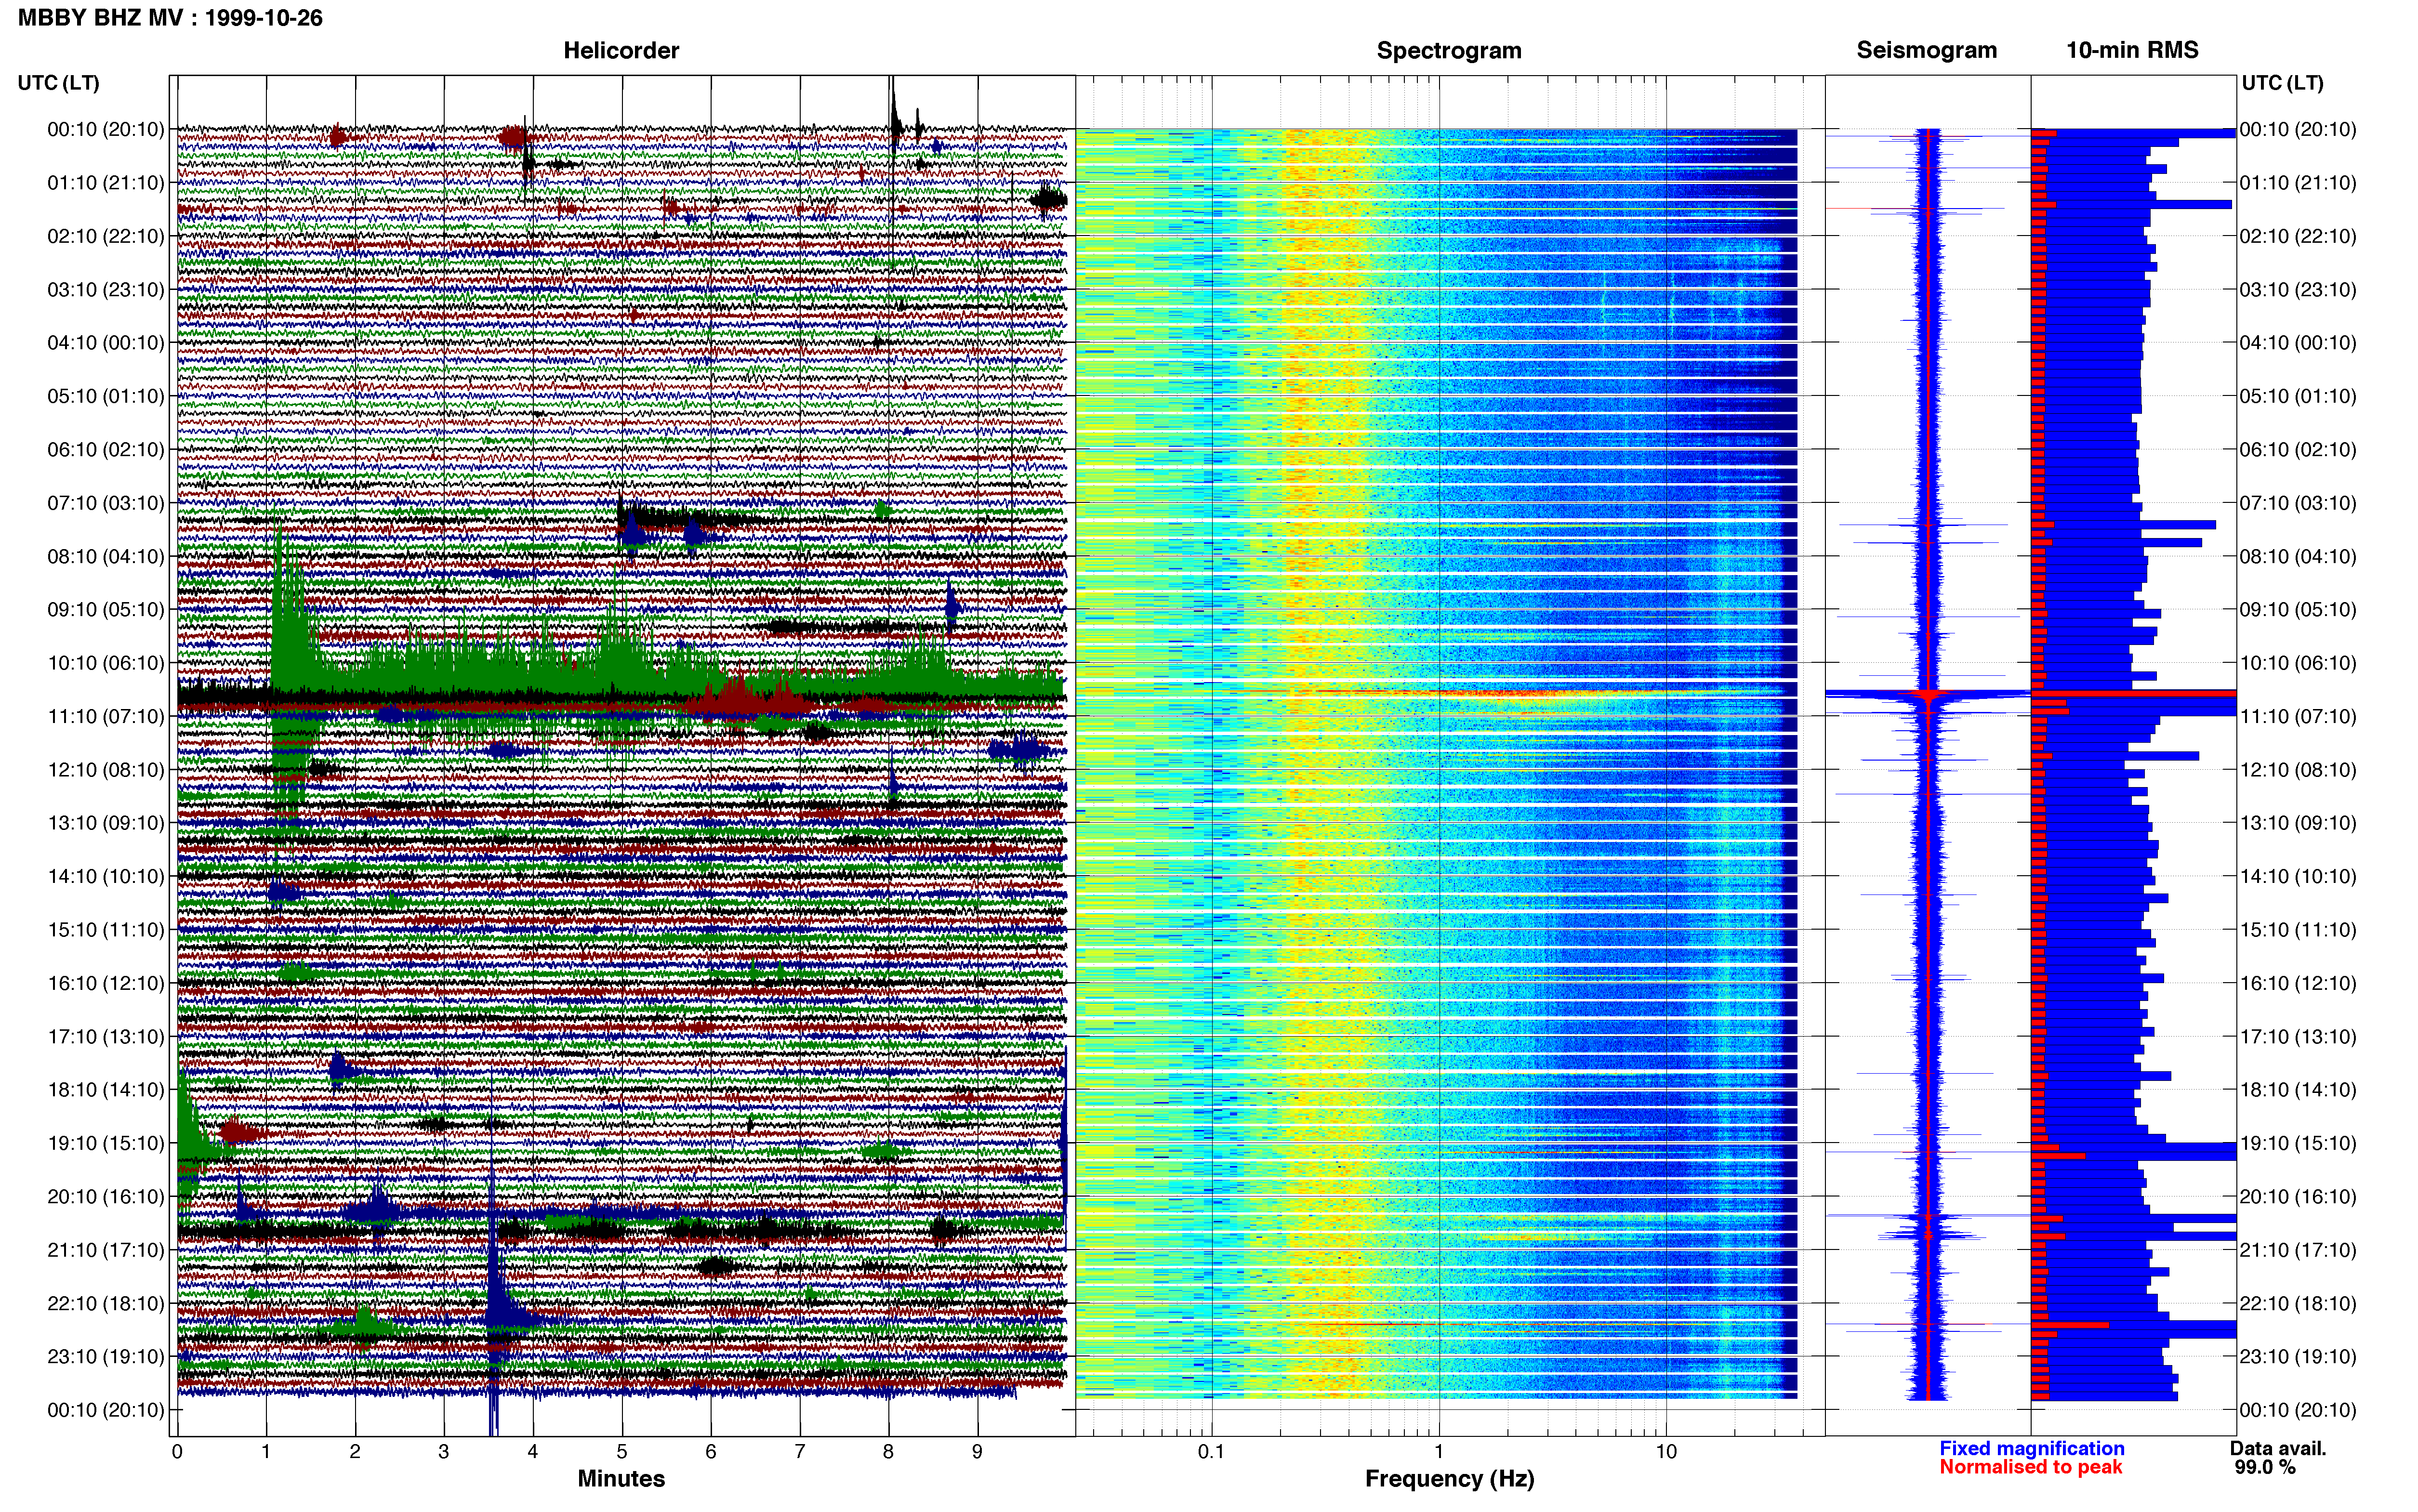Click the '5' tick on Minutes axis

pyautogui.click(x=622, y=1451)
